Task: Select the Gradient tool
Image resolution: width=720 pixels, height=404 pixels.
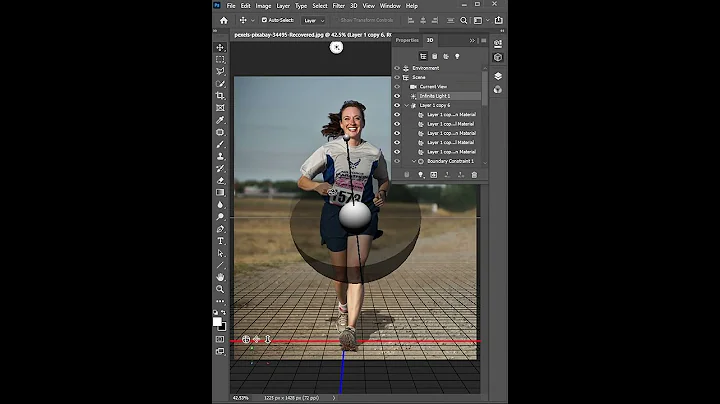Action: pyautogui.click(x=220, y=192)
